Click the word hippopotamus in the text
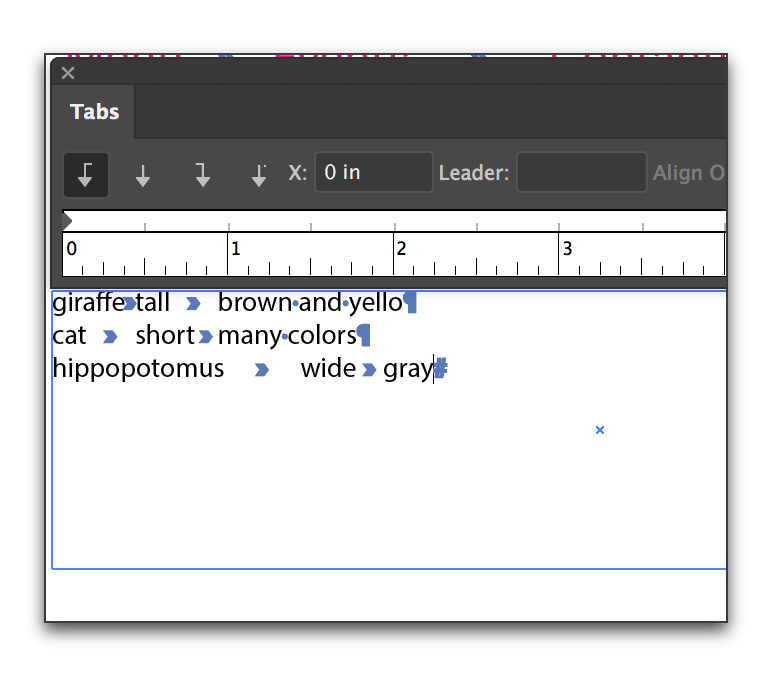Screen dimensions: 772x675 (138, 369)
